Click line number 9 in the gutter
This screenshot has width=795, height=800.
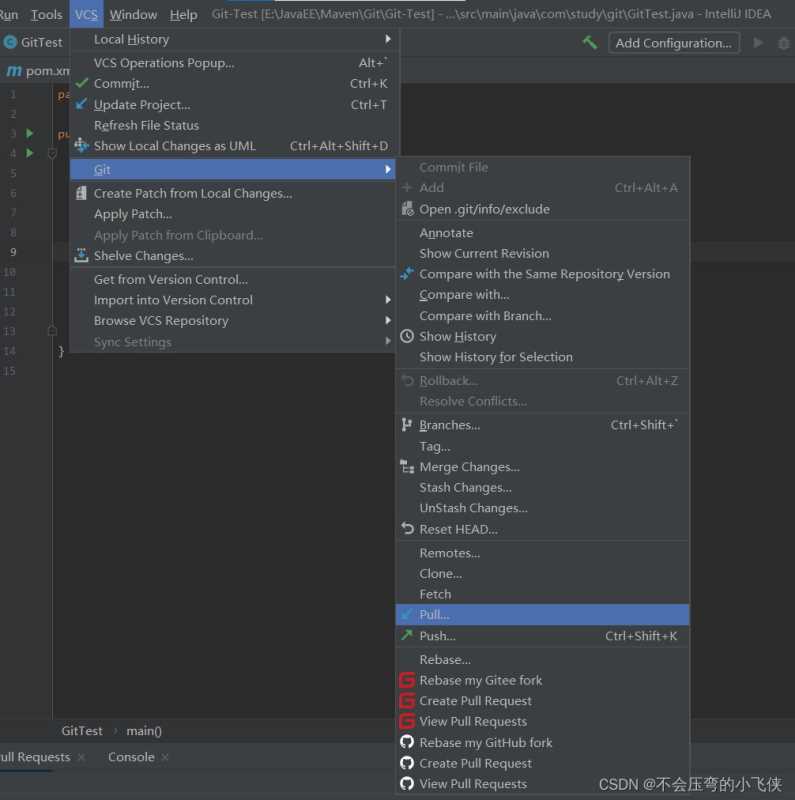[x=13, y=252]
